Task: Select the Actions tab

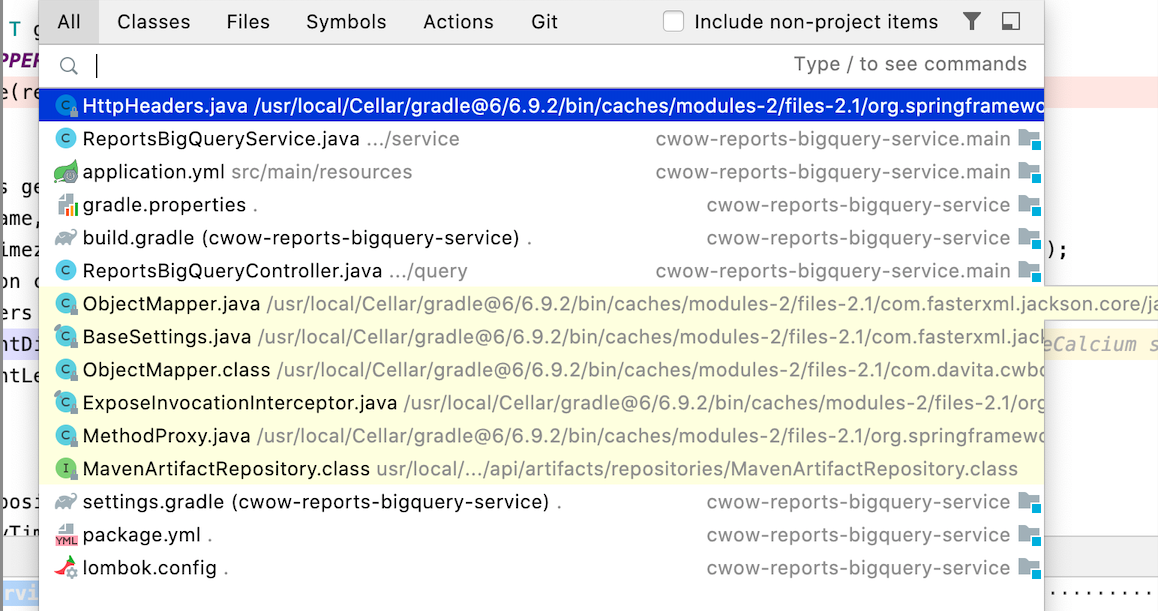Action: pos(458,22)
